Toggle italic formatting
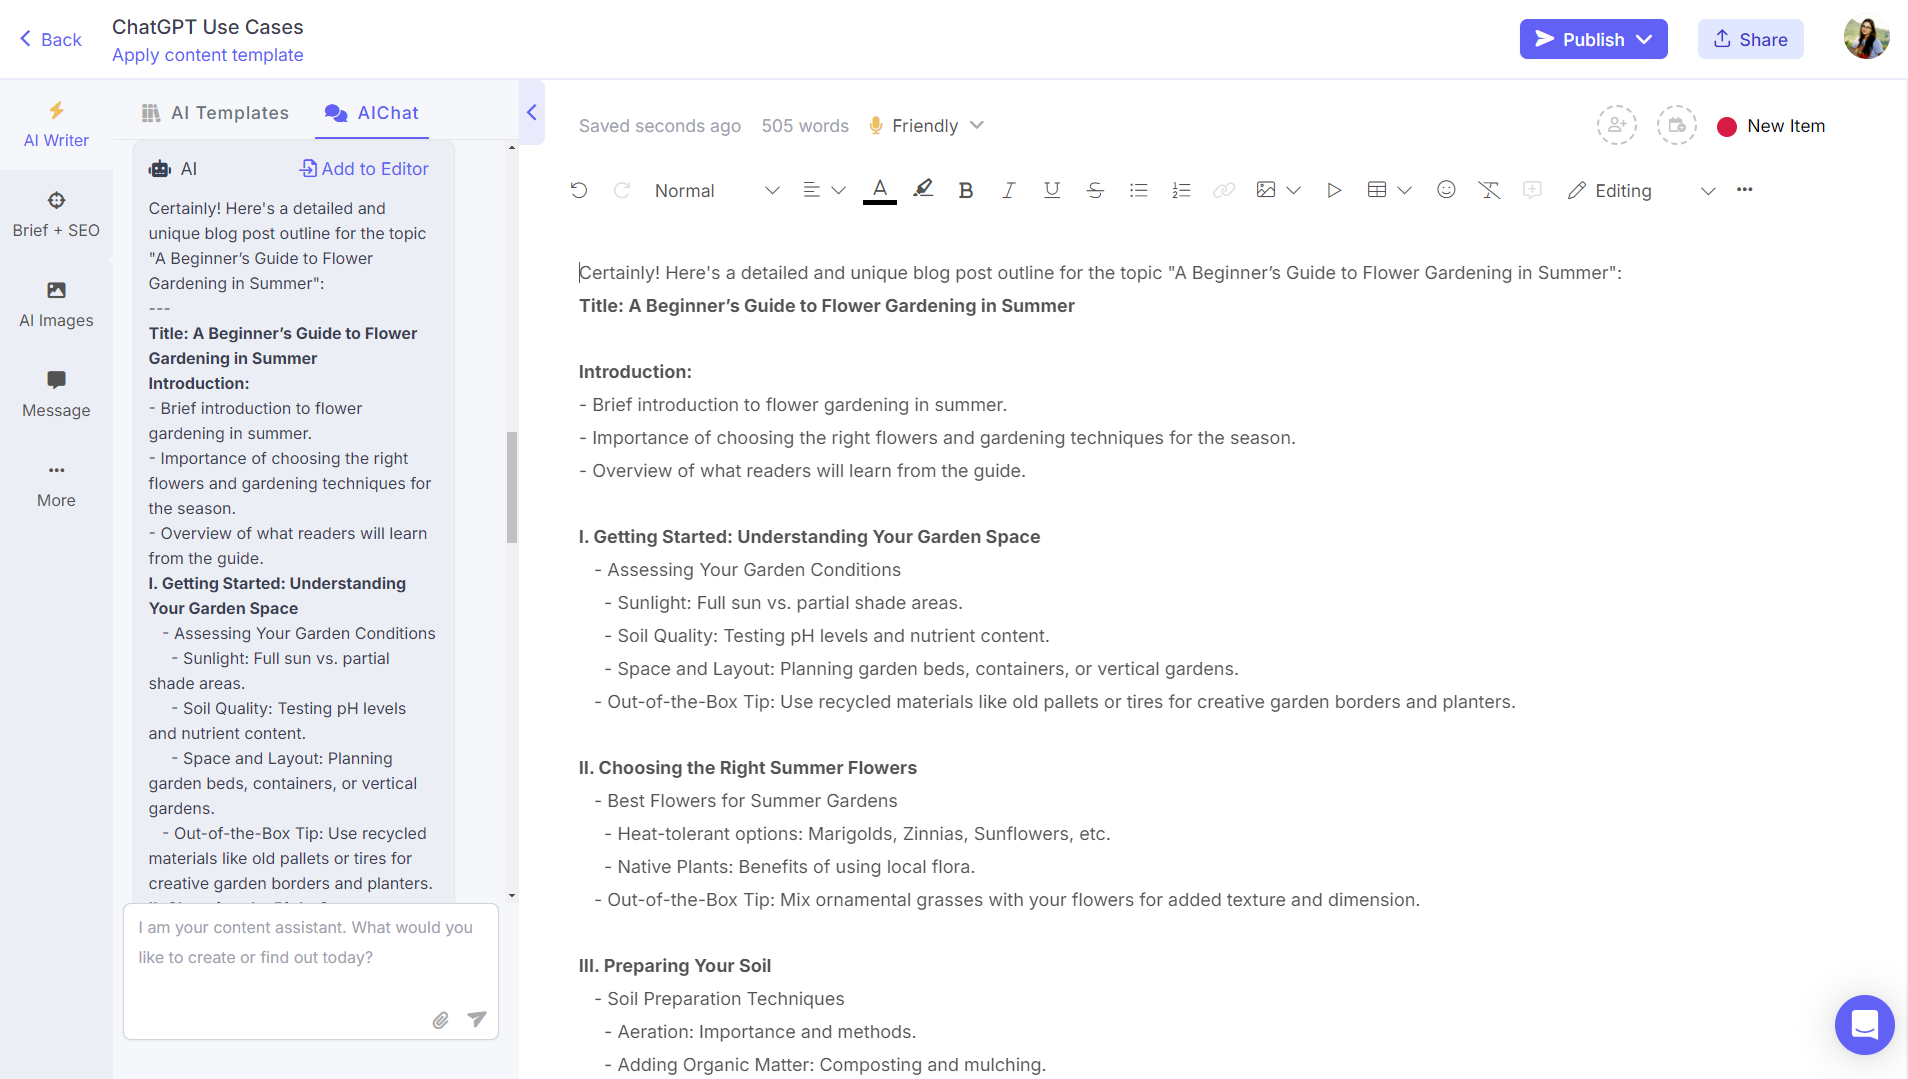 [x=1008, y=190]
